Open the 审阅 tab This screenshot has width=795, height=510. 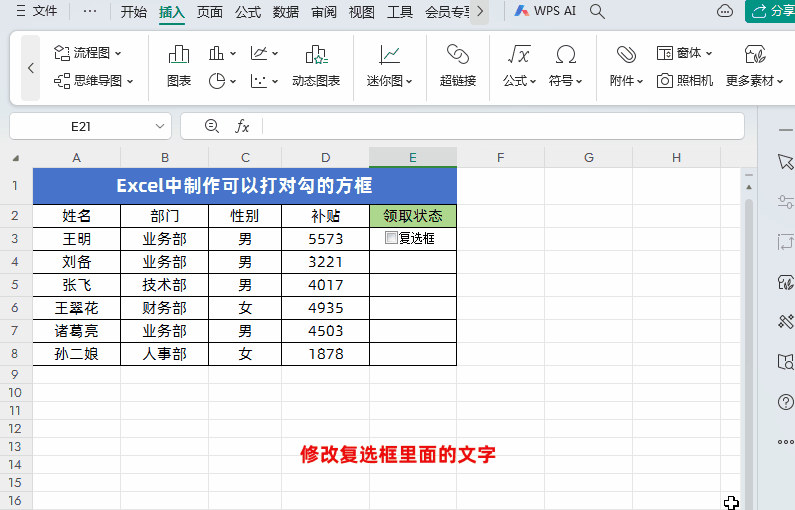pos(323,11)
